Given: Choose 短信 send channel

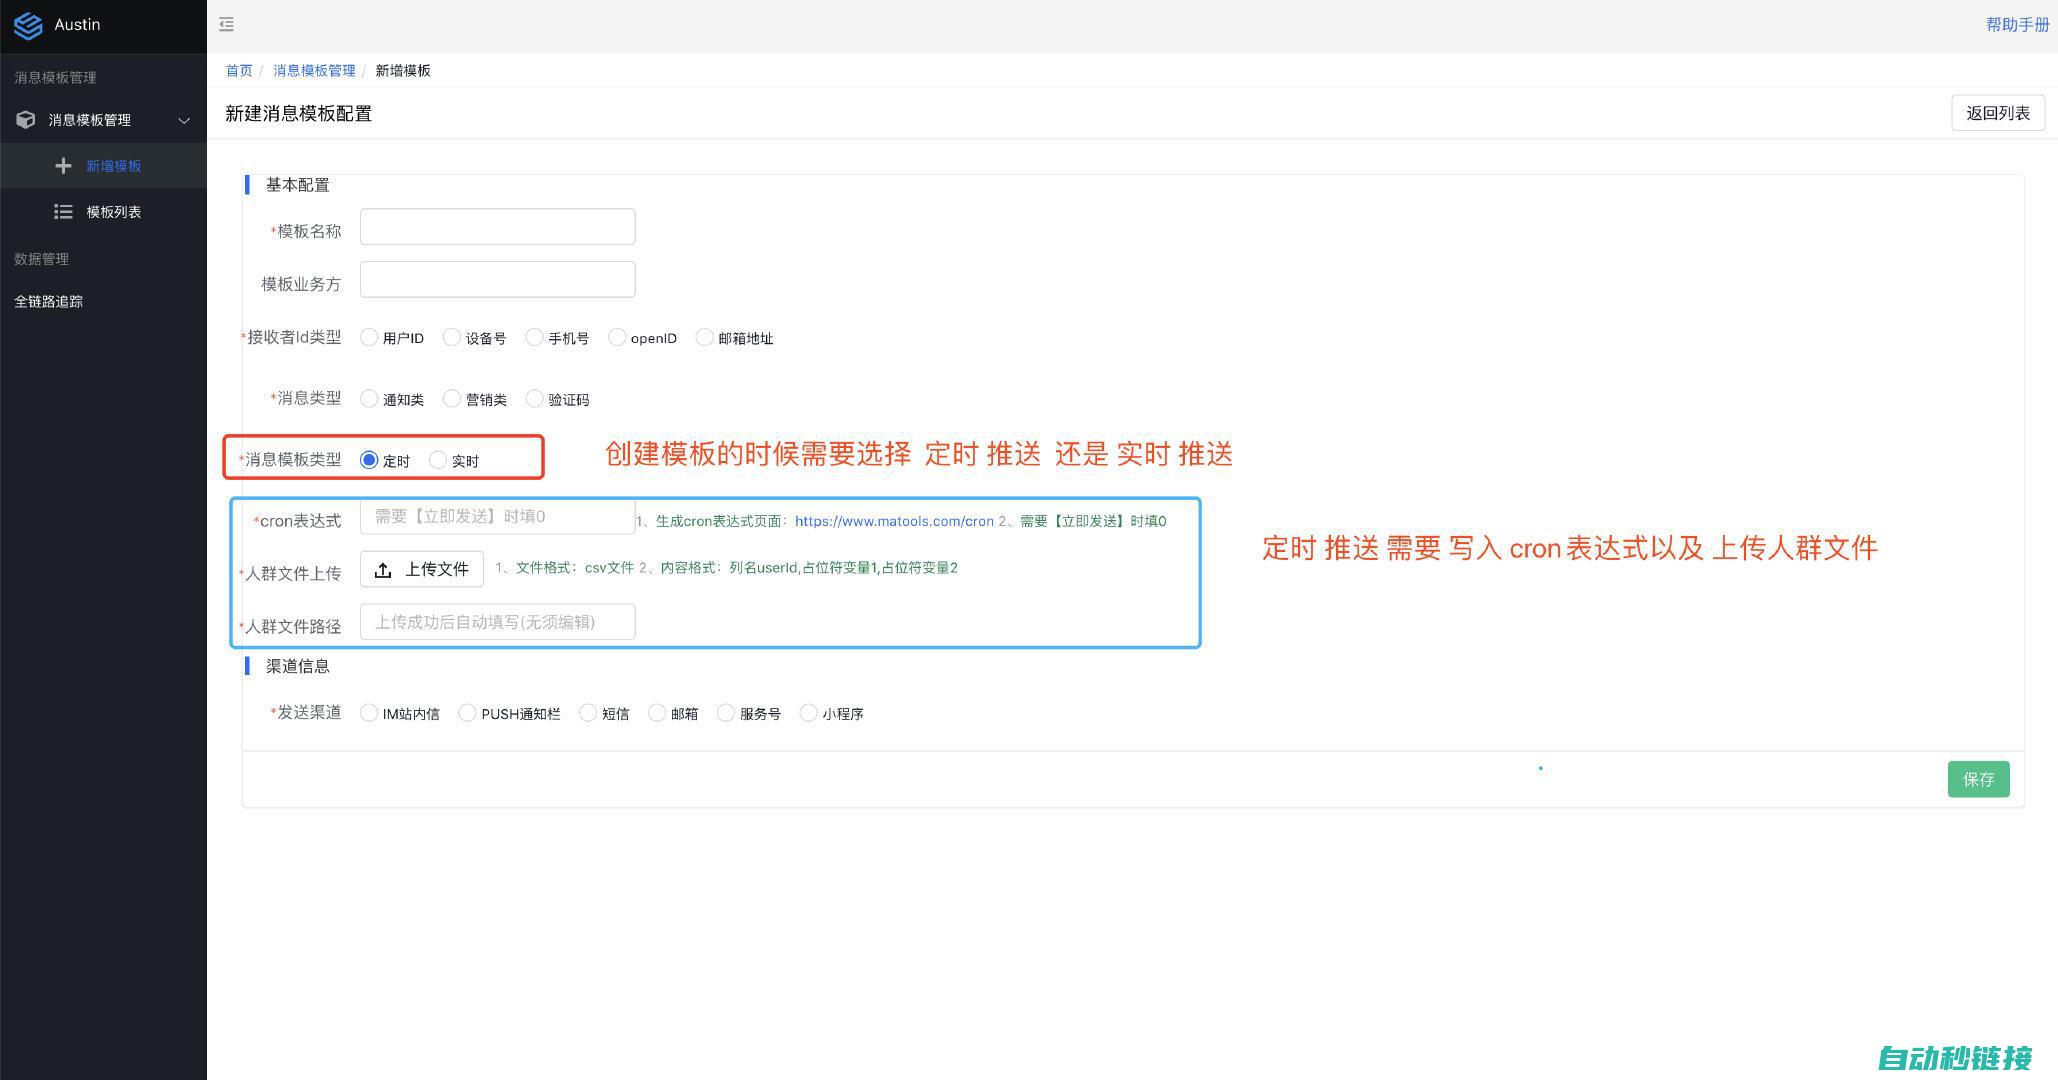Looking at the screenshot, I should click(x=588, y=713).
